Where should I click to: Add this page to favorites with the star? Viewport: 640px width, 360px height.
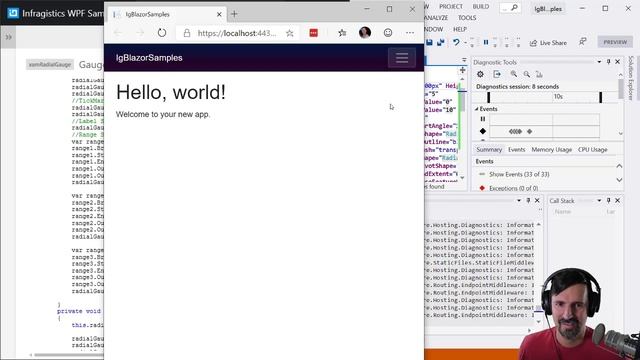(289, 33)
